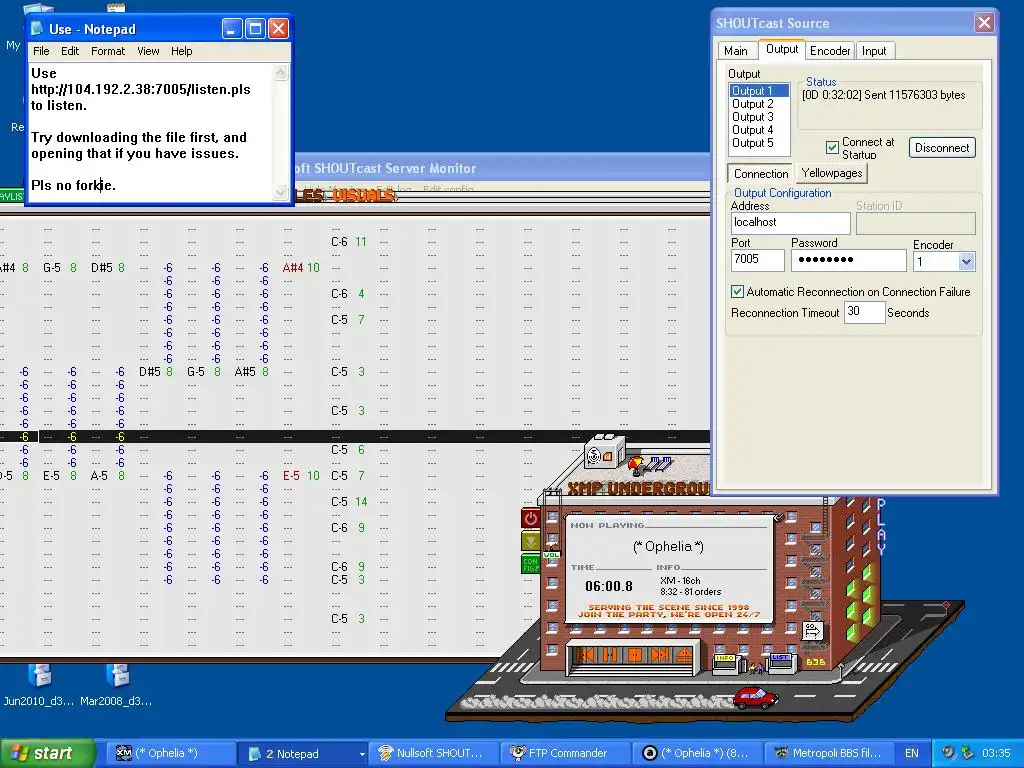The image size is (1024, 768).
Task: Toggle Automatic Reconnection on Connection Failure
Action: [737, 291]
